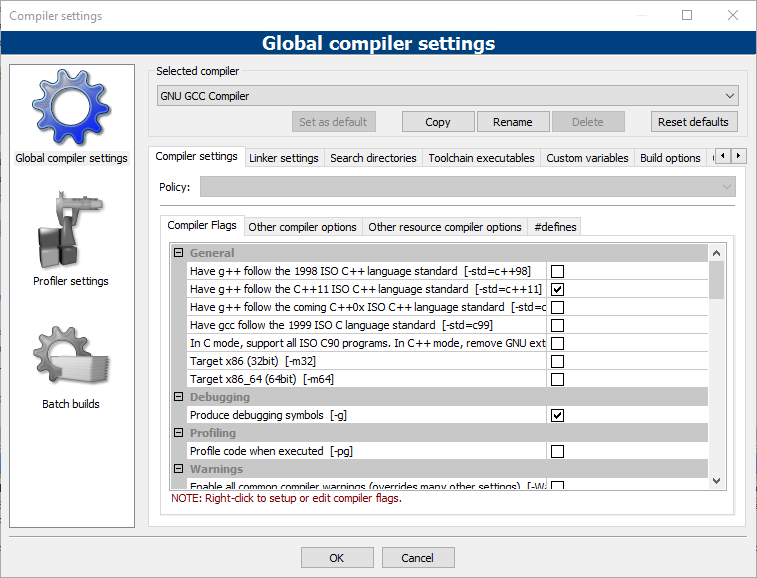Select the Compiler Flags sub-tab
This screenshot has height=578, width=757.
(x=202, y=225)
